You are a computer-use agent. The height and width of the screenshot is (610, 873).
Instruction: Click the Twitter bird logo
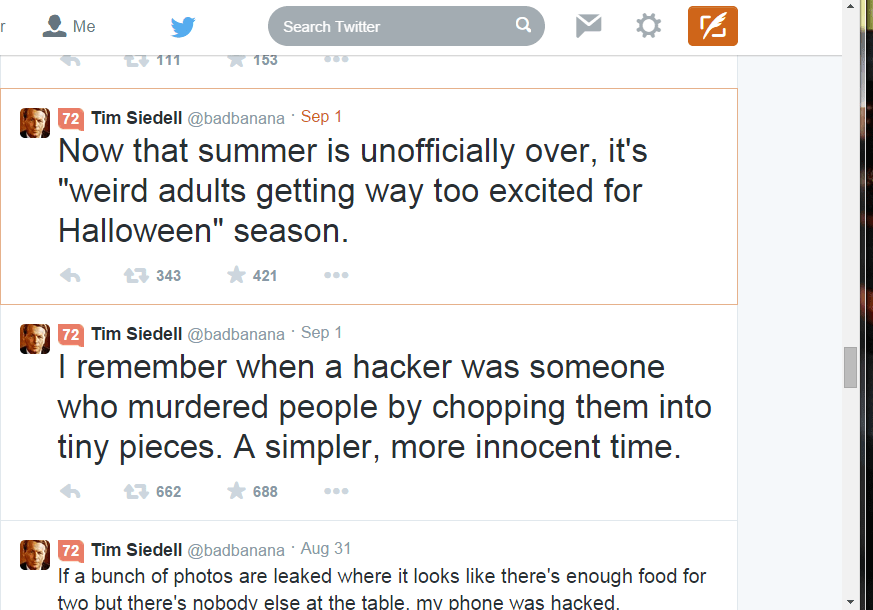pos(182,27)
